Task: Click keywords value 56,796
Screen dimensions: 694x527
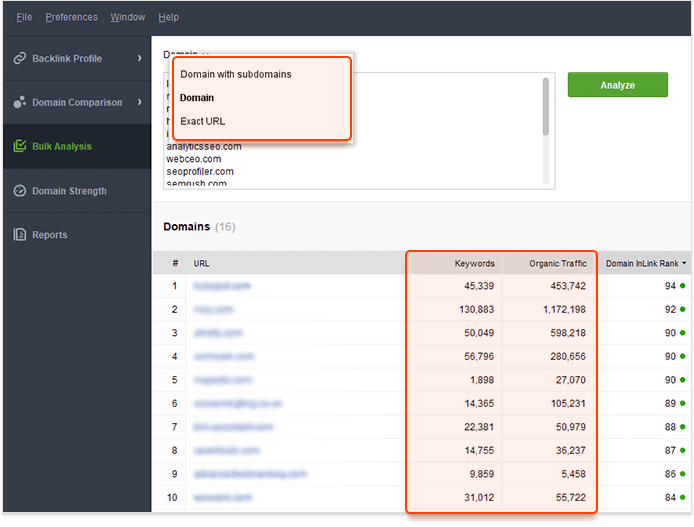Action: 479,356
